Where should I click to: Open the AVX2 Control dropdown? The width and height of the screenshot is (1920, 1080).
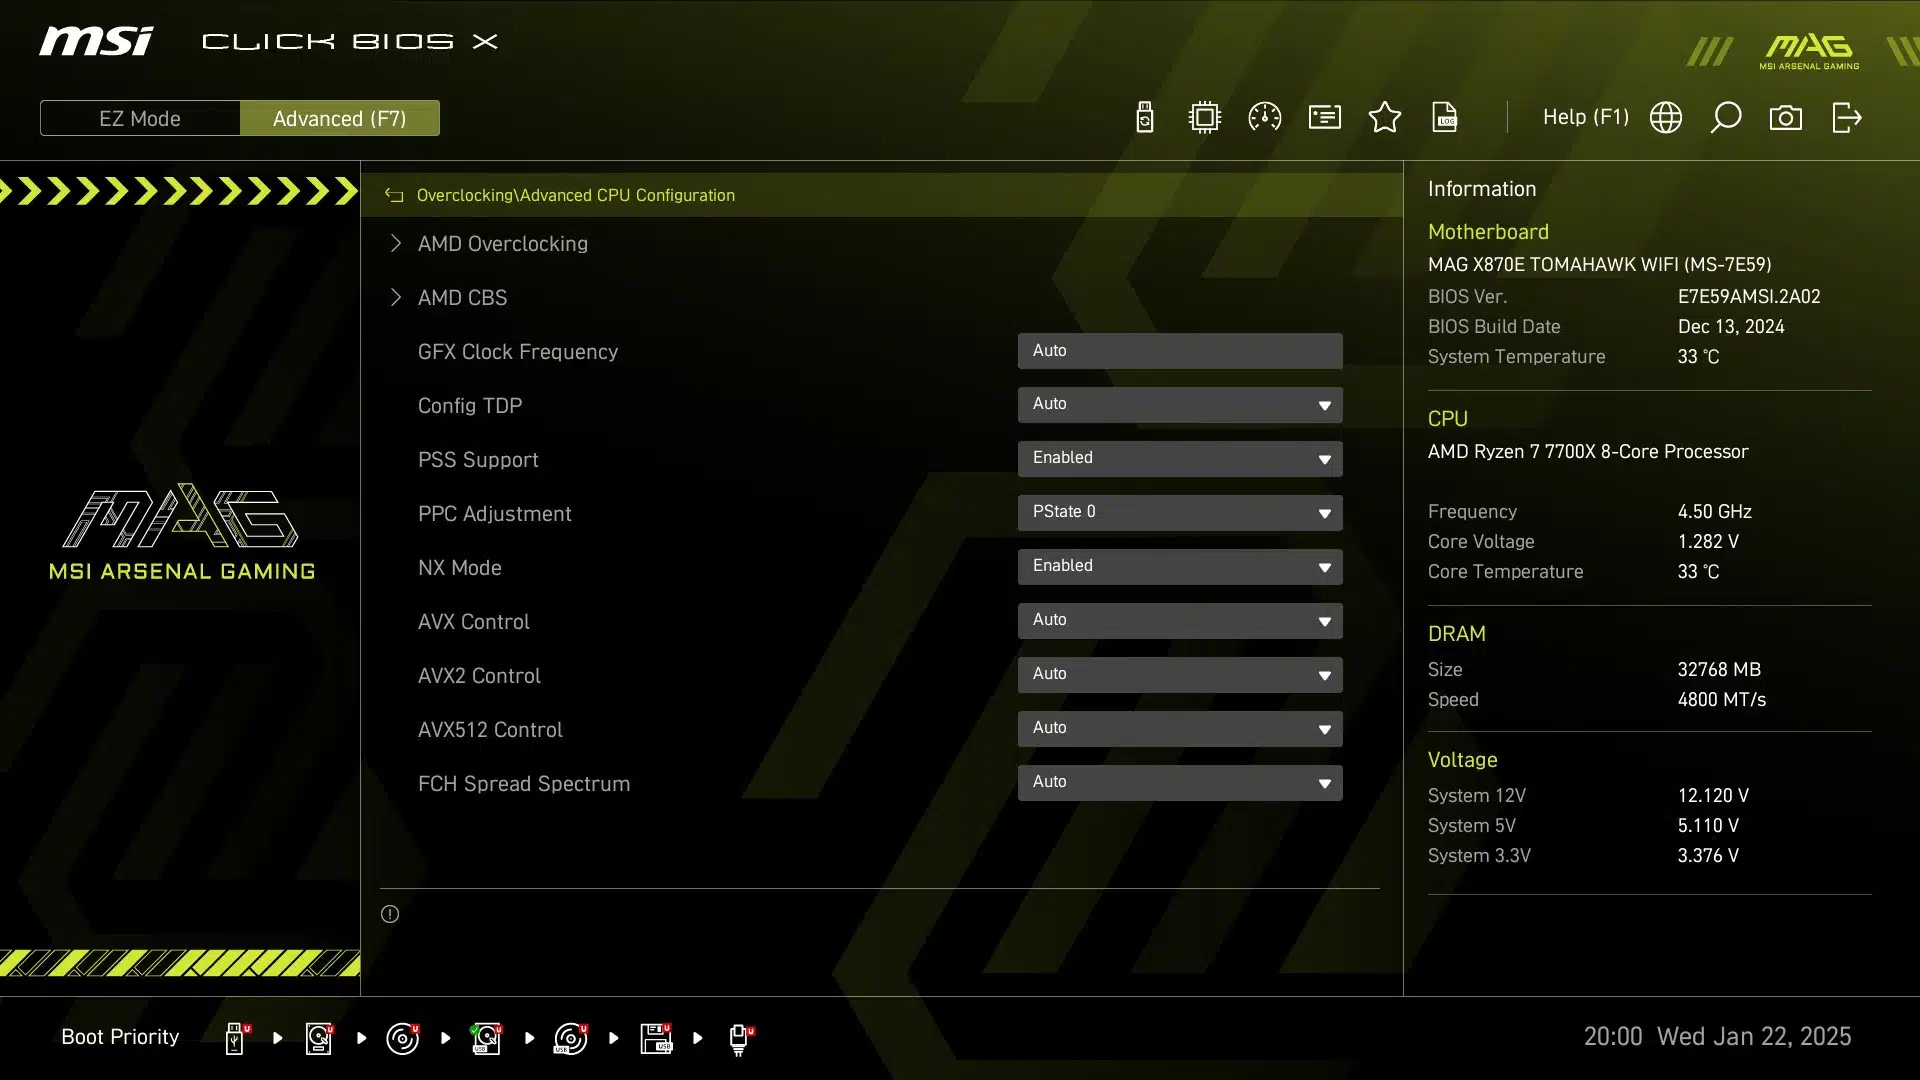(x=1180, y=675)
